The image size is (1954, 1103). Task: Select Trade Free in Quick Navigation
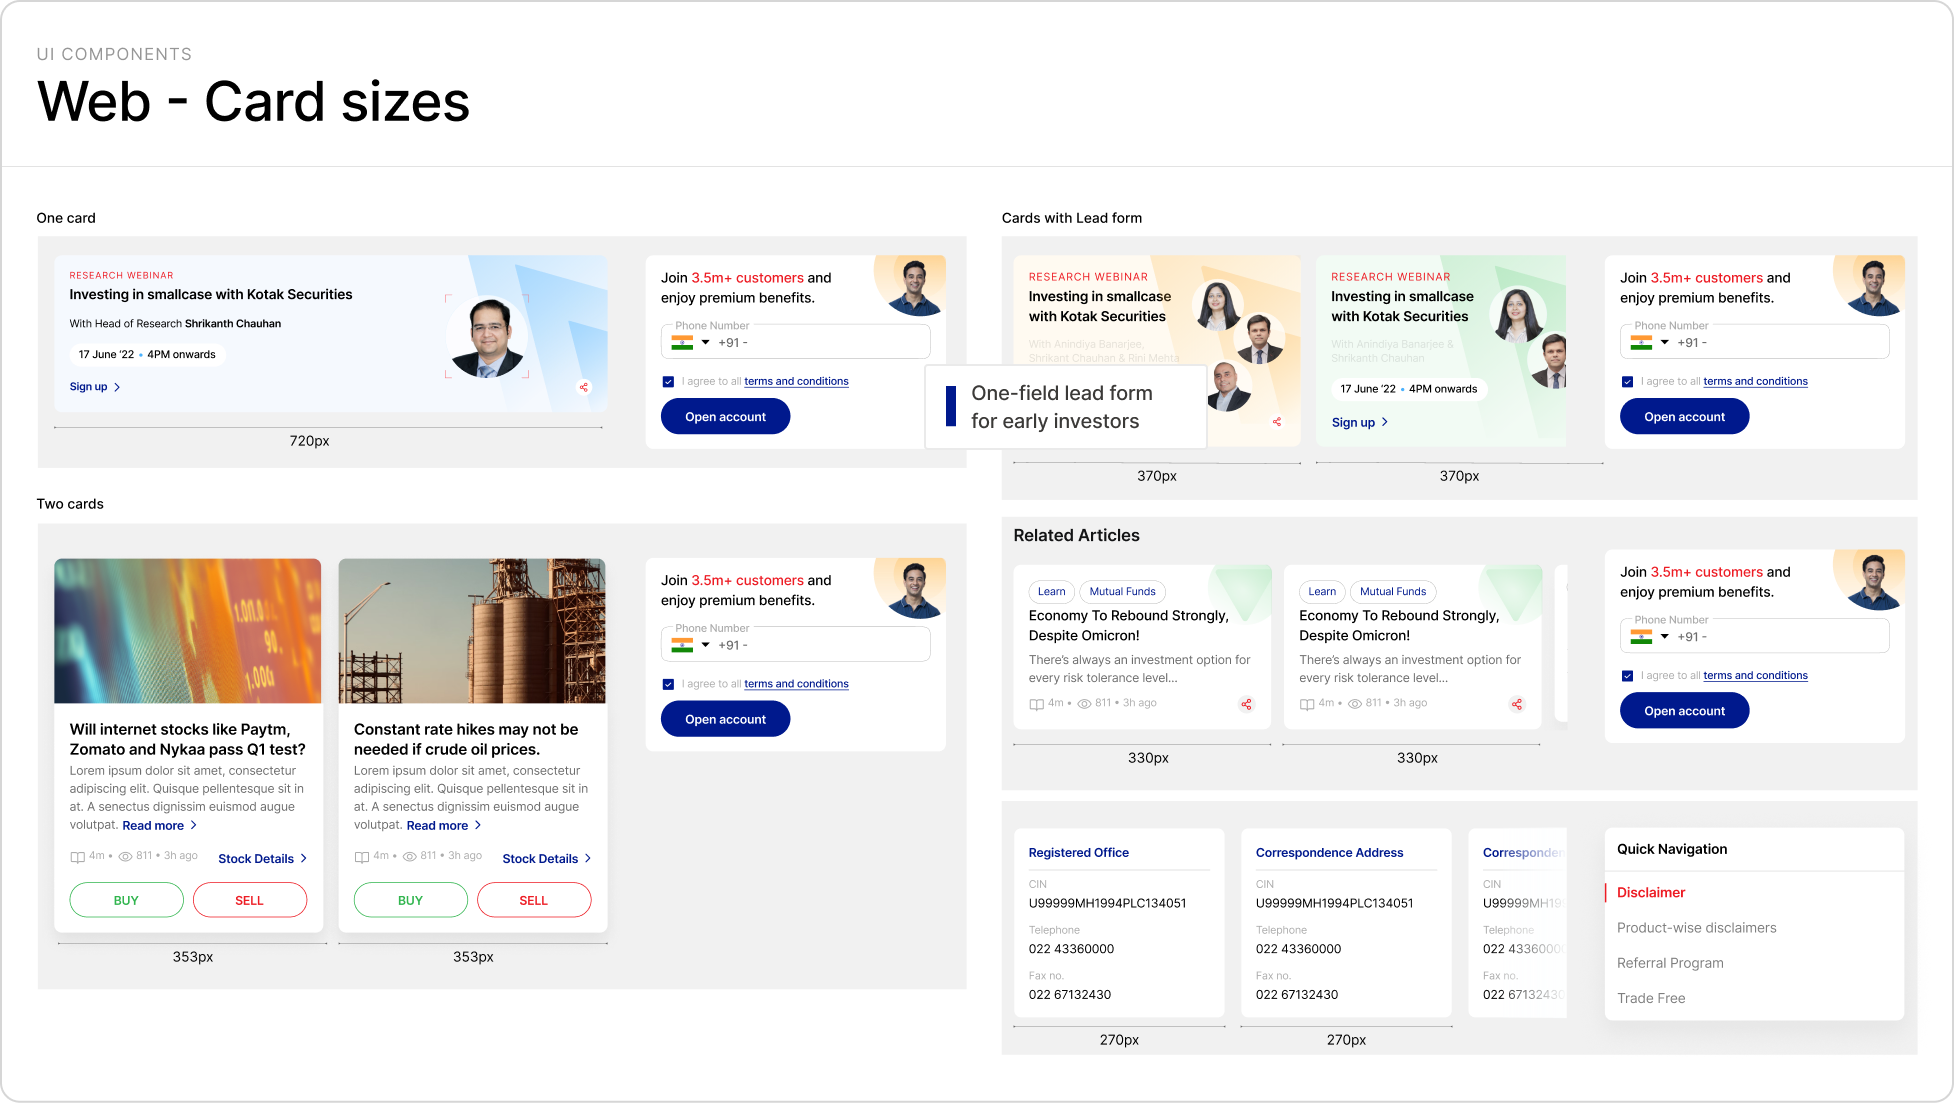[1651, 997]
